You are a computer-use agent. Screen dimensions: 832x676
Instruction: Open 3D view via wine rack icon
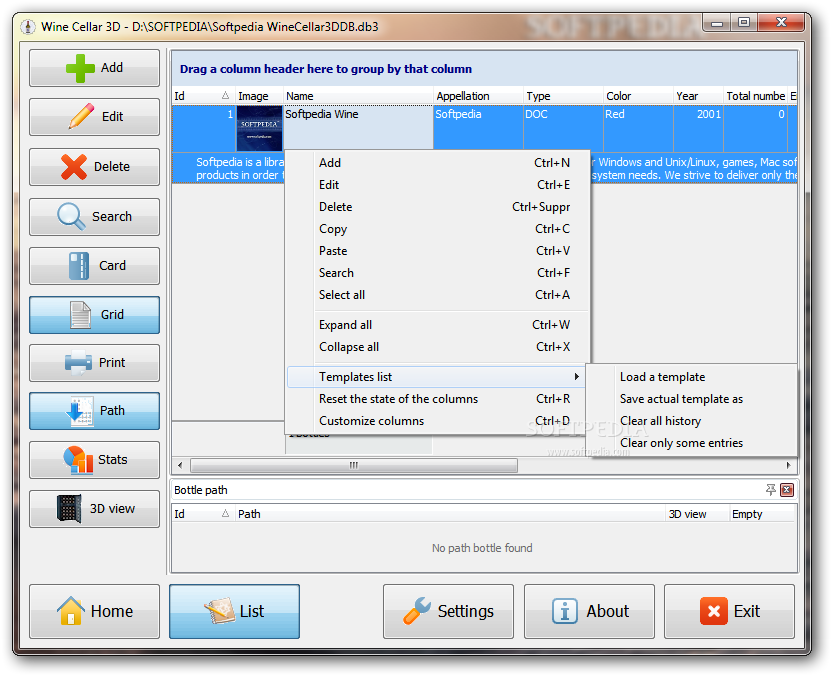tap(69, 509)
